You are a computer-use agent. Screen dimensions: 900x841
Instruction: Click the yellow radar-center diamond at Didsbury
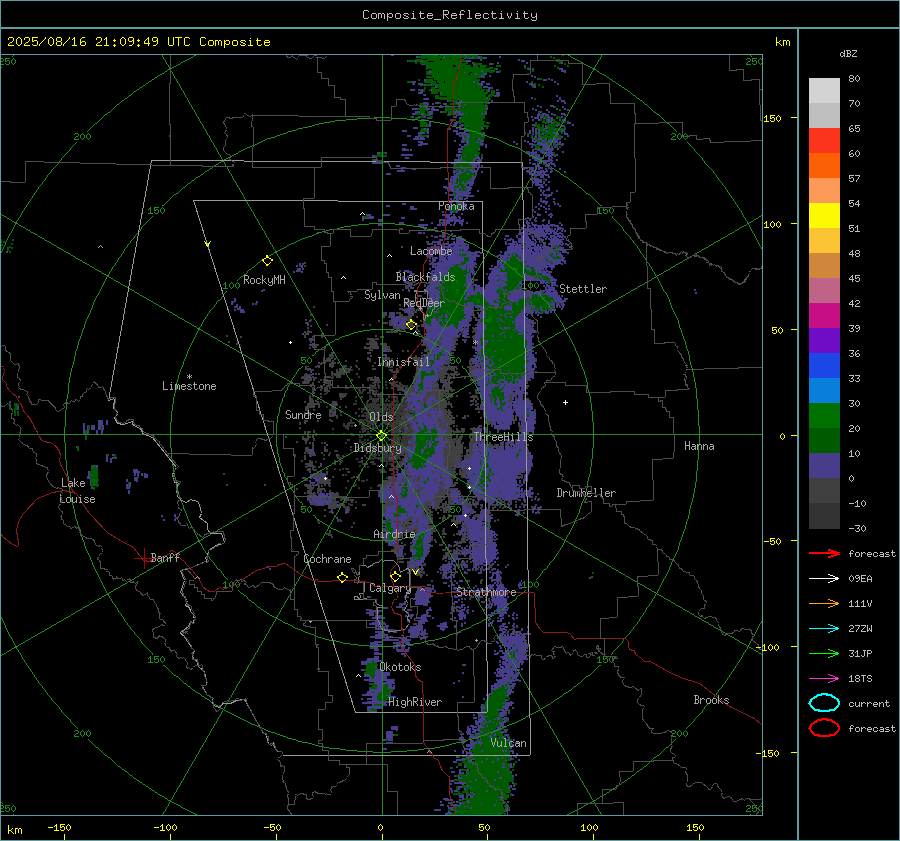coord(382,436)
